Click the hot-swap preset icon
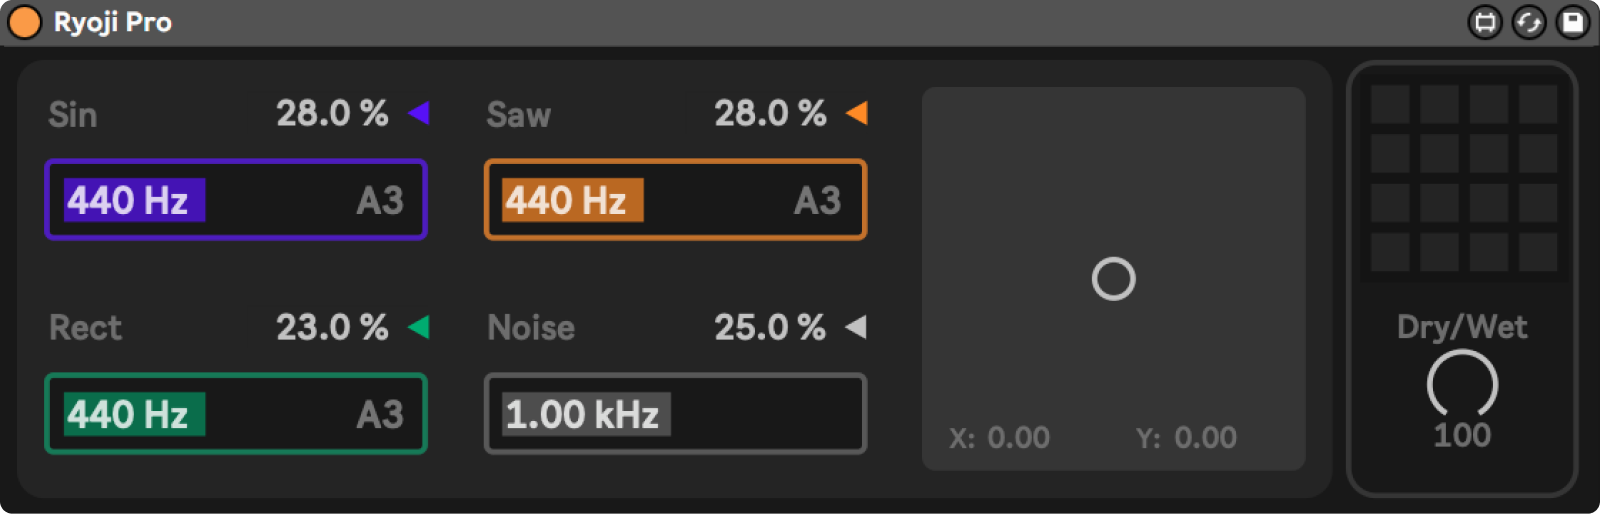1600x514 pixels. coord(1529,22)
